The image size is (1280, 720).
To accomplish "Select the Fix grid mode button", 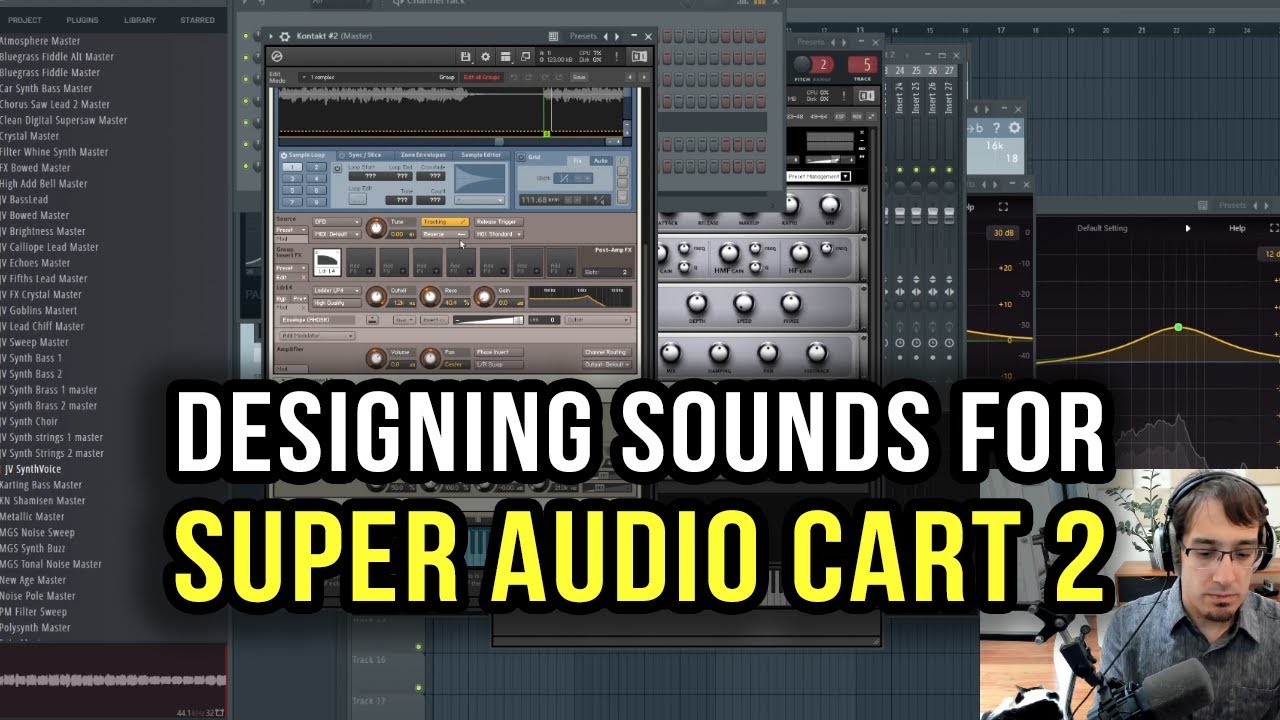I will point(577,161).
